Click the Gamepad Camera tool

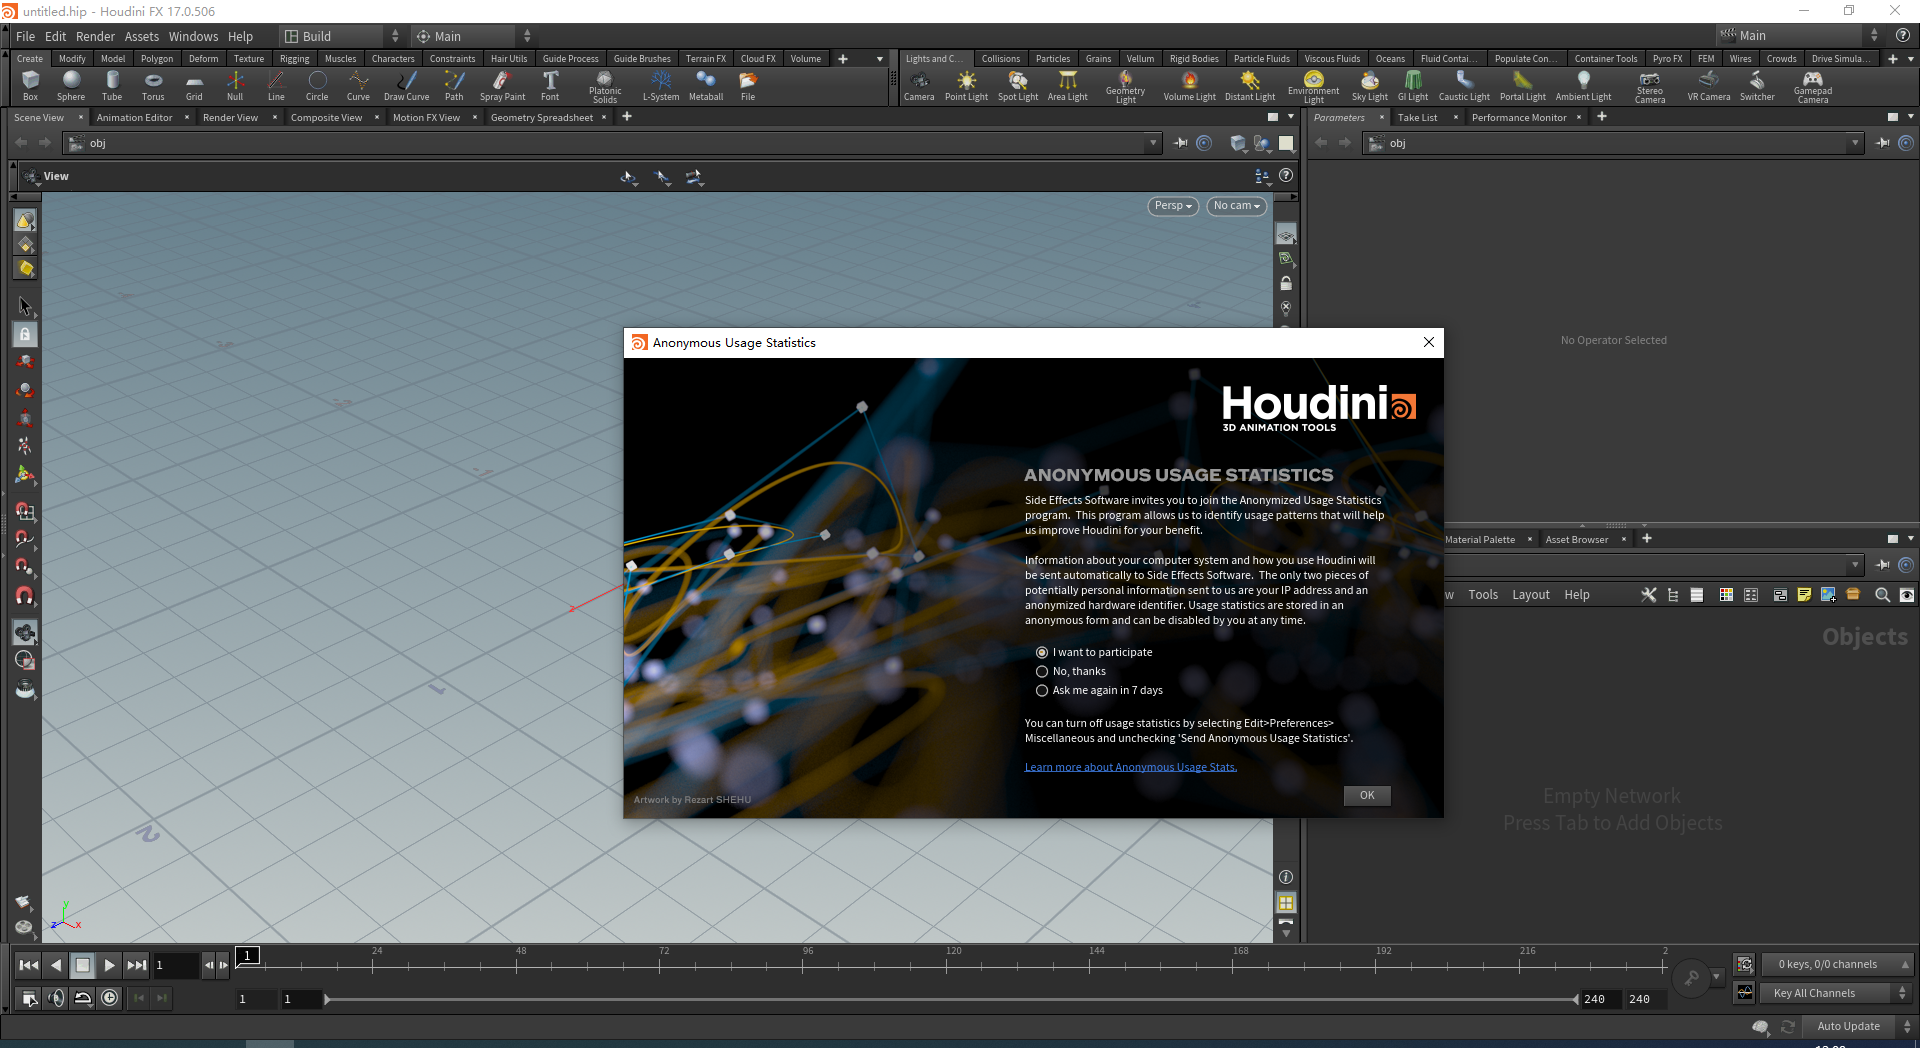1813,87
